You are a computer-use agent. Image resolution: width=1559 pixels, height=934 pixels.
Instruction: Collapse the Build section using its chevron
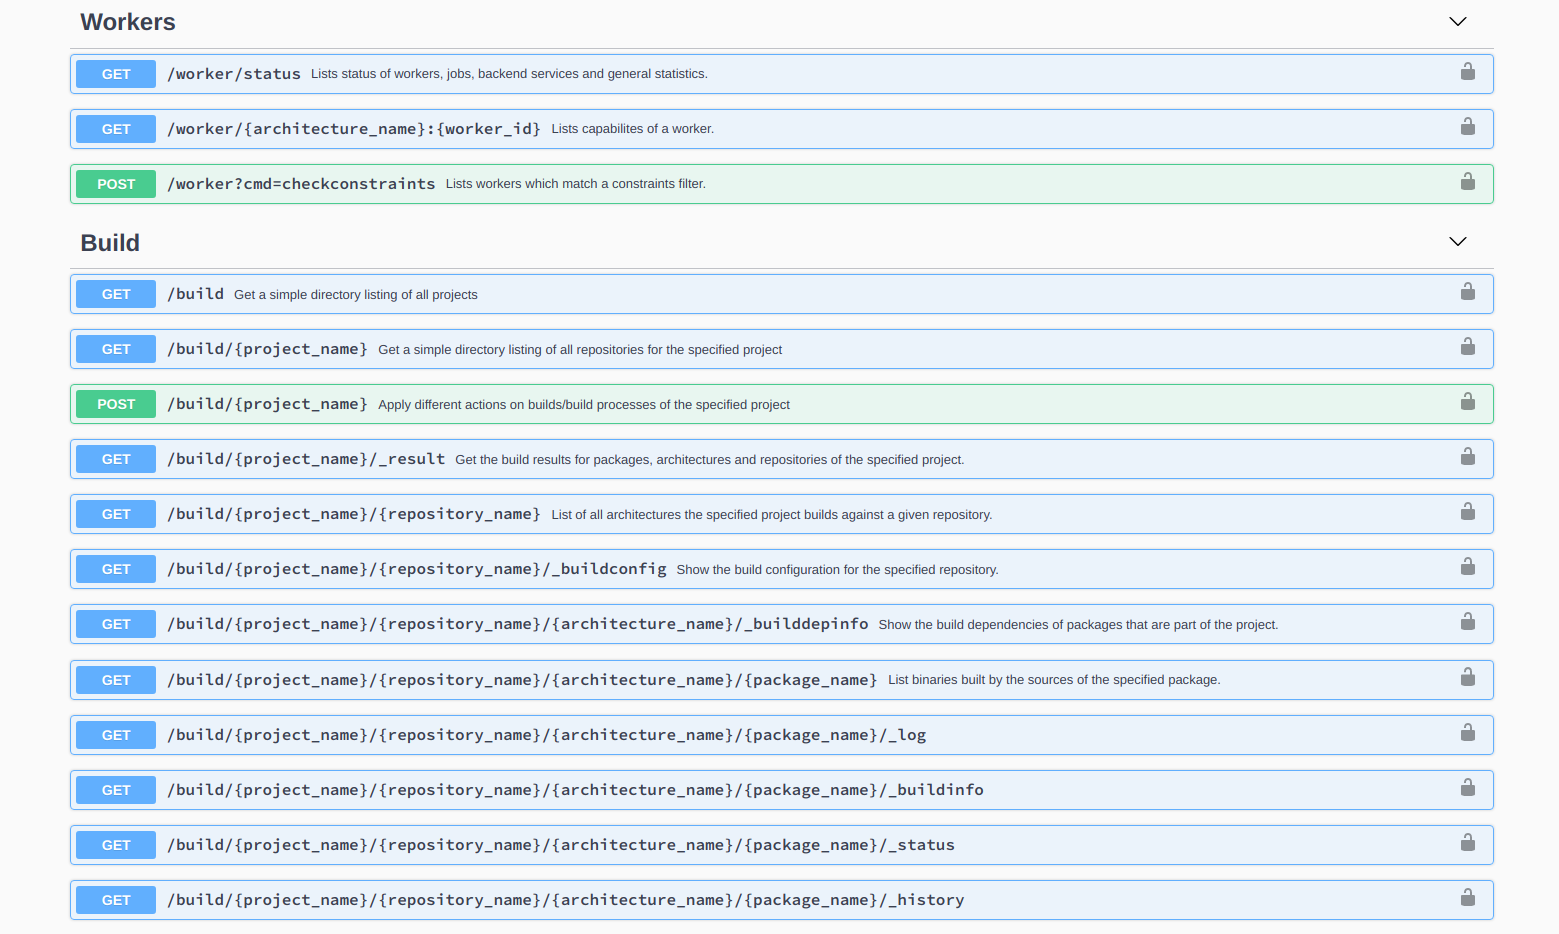tap(1457, 241)
